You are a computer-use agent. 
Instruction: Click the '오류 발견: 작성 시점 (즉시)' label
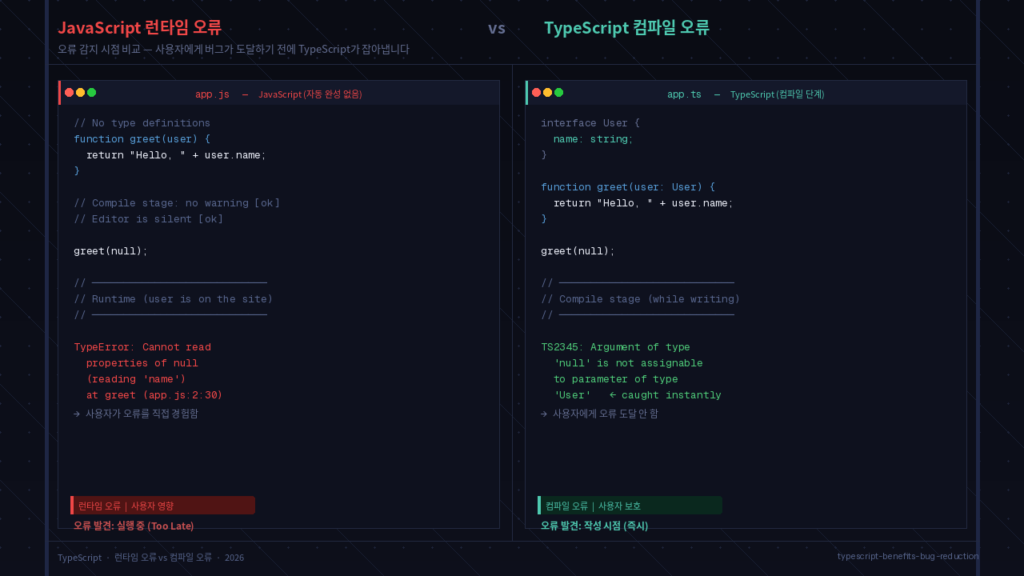[x=594, y=525]
